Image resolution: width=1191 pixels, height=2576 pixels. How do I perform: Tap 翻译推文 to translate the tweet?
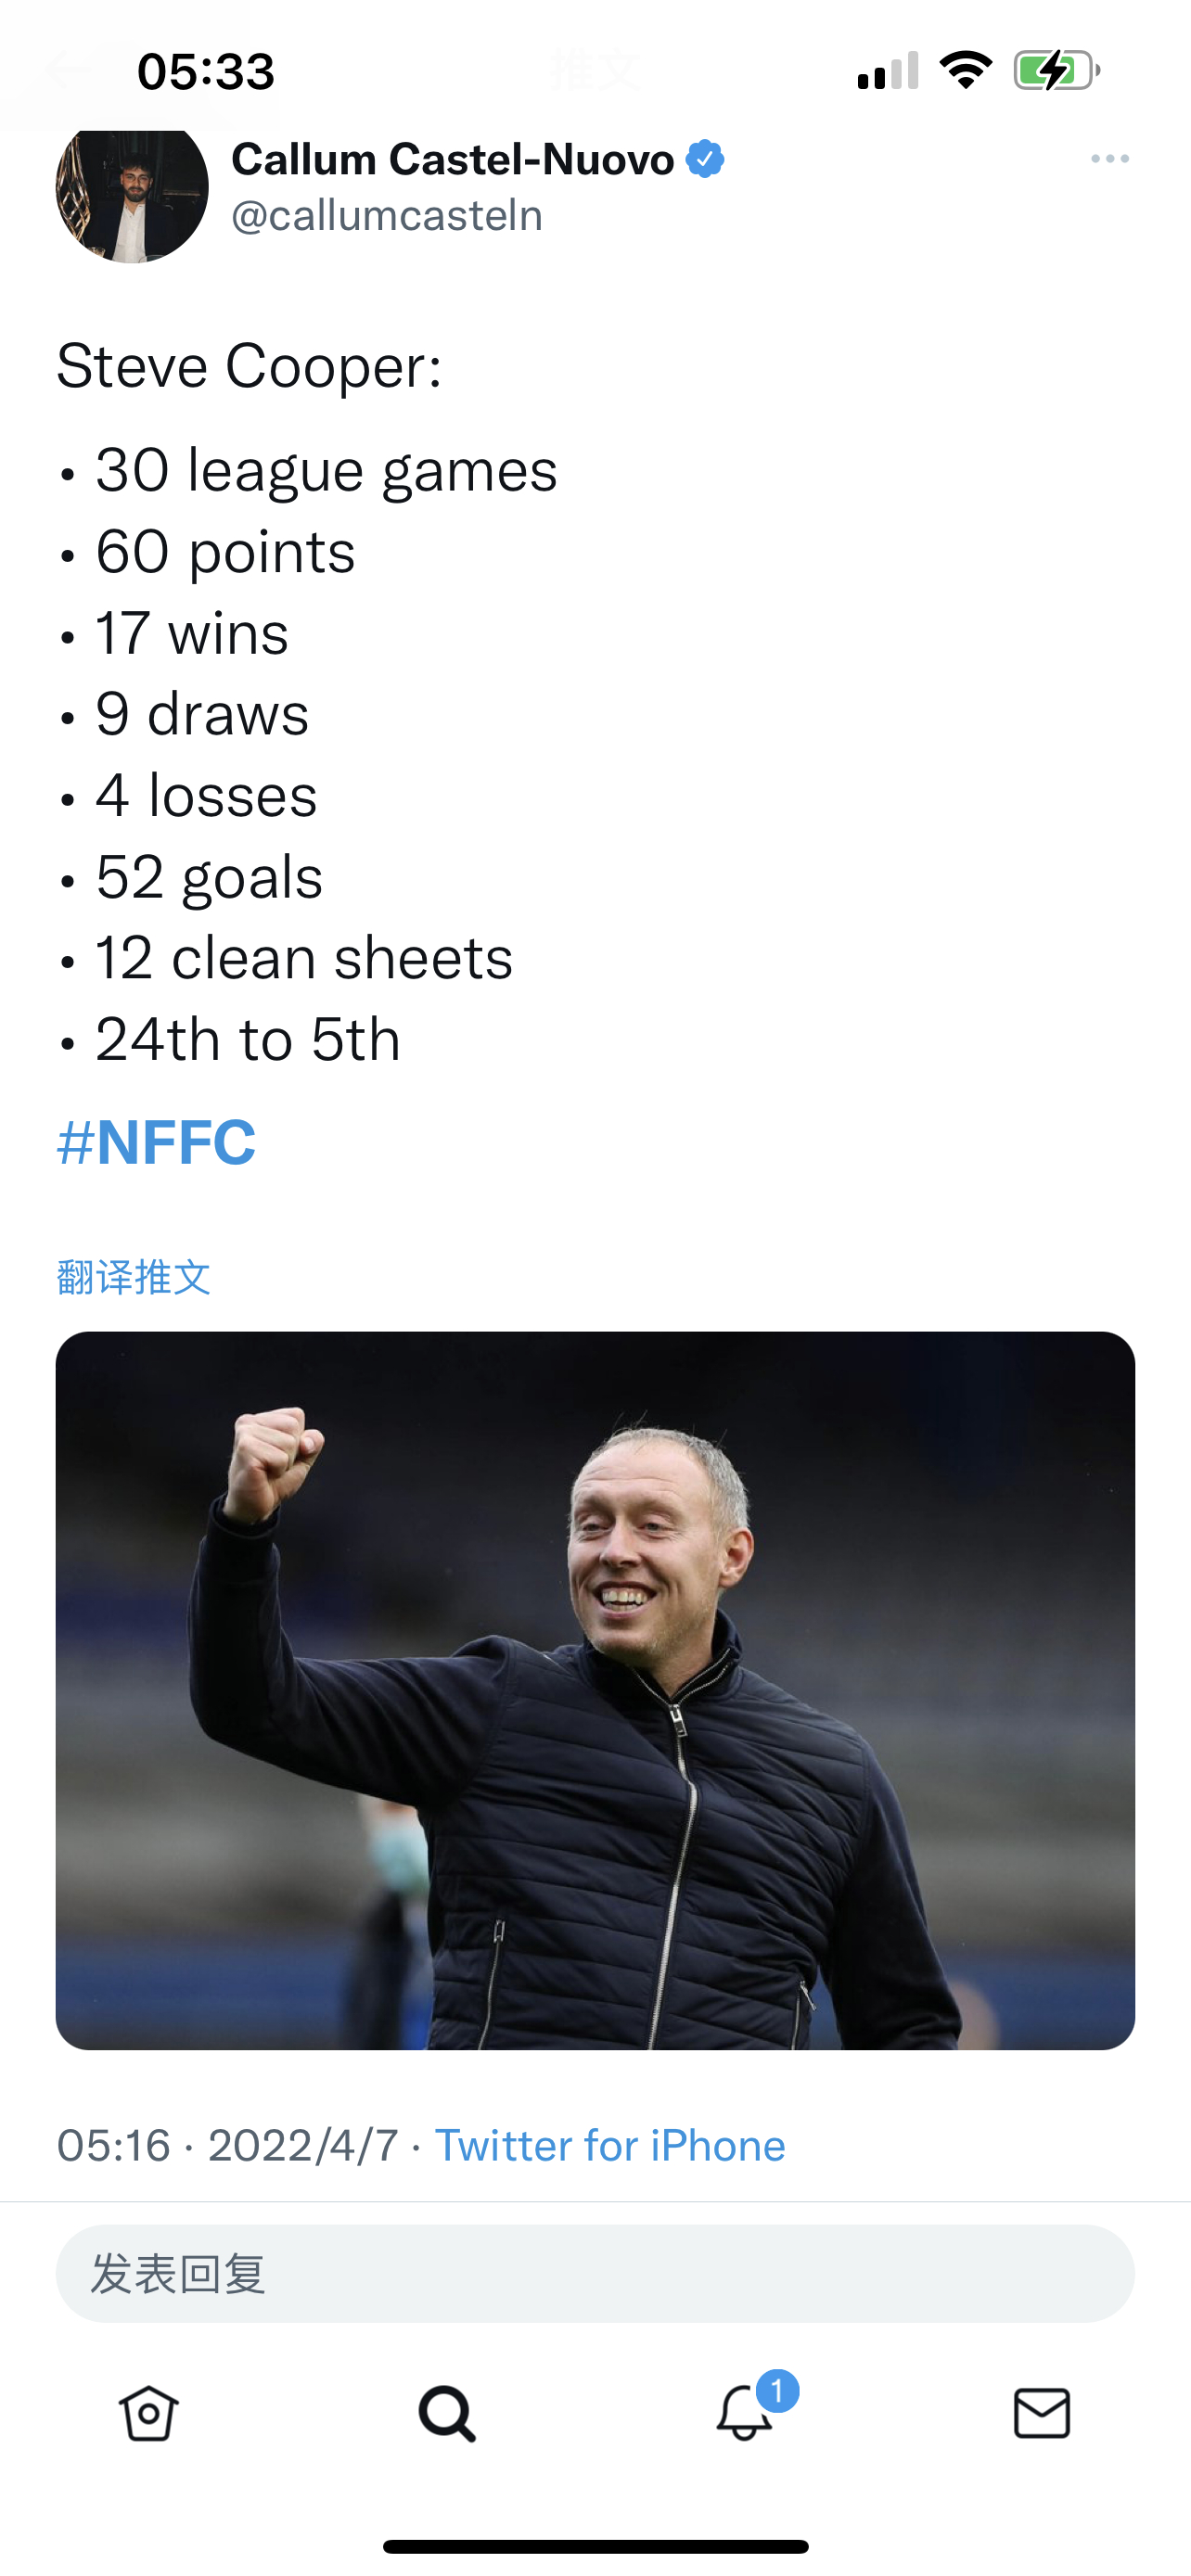pyautogui.click(x=134, y=1277)
